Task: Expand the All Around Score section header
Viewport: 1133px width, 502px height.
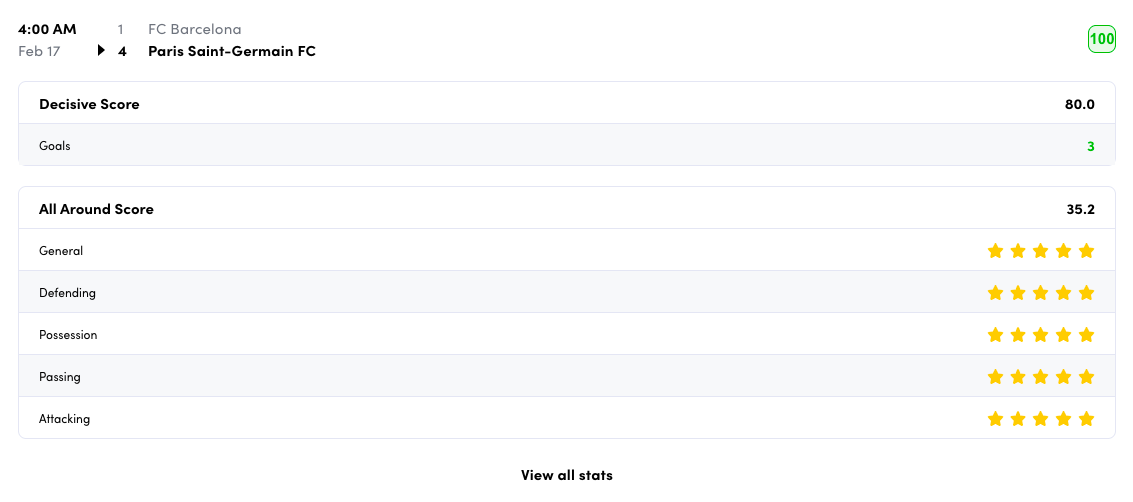Action: pos(96,209)
